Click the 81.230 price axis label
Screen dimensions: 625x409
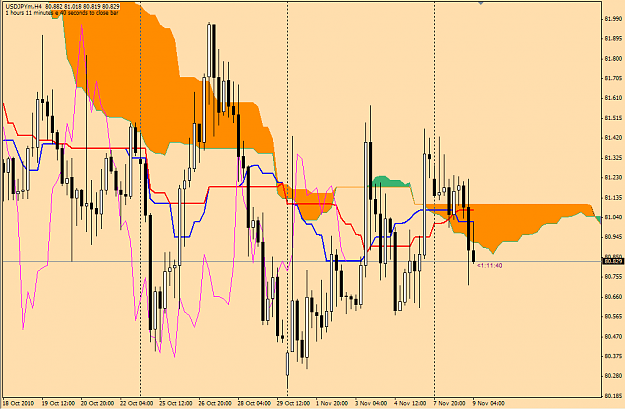613,177
